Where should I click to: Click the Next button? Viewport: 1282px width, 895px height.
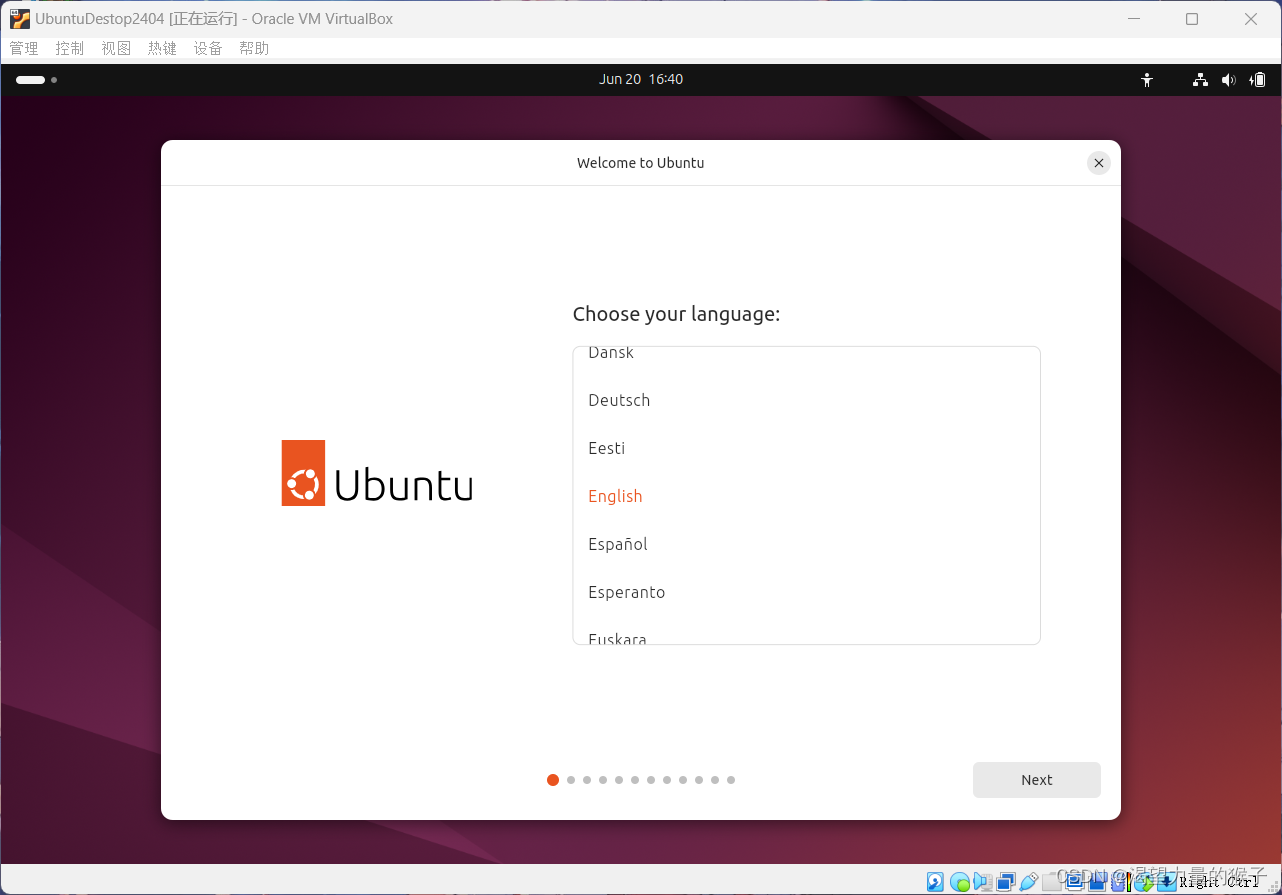1037,780
